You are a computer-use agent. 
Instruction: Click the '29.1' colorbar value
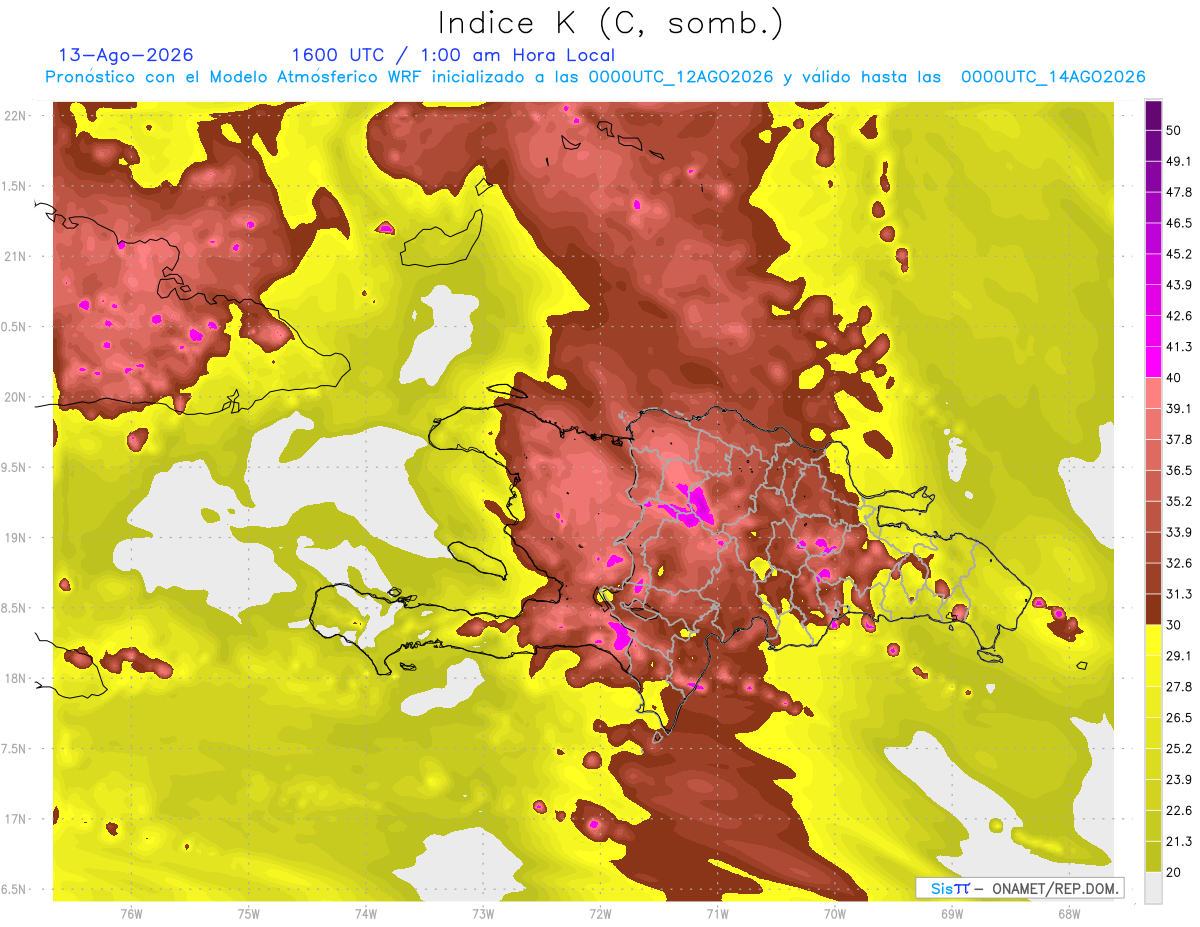[1178, 656]
